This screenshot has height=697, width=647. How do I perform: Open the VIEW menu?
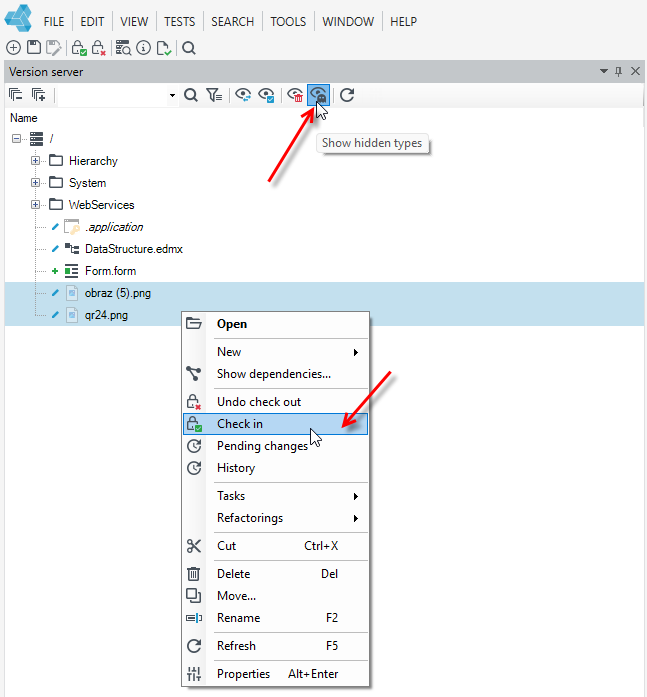tap(134, 21)
